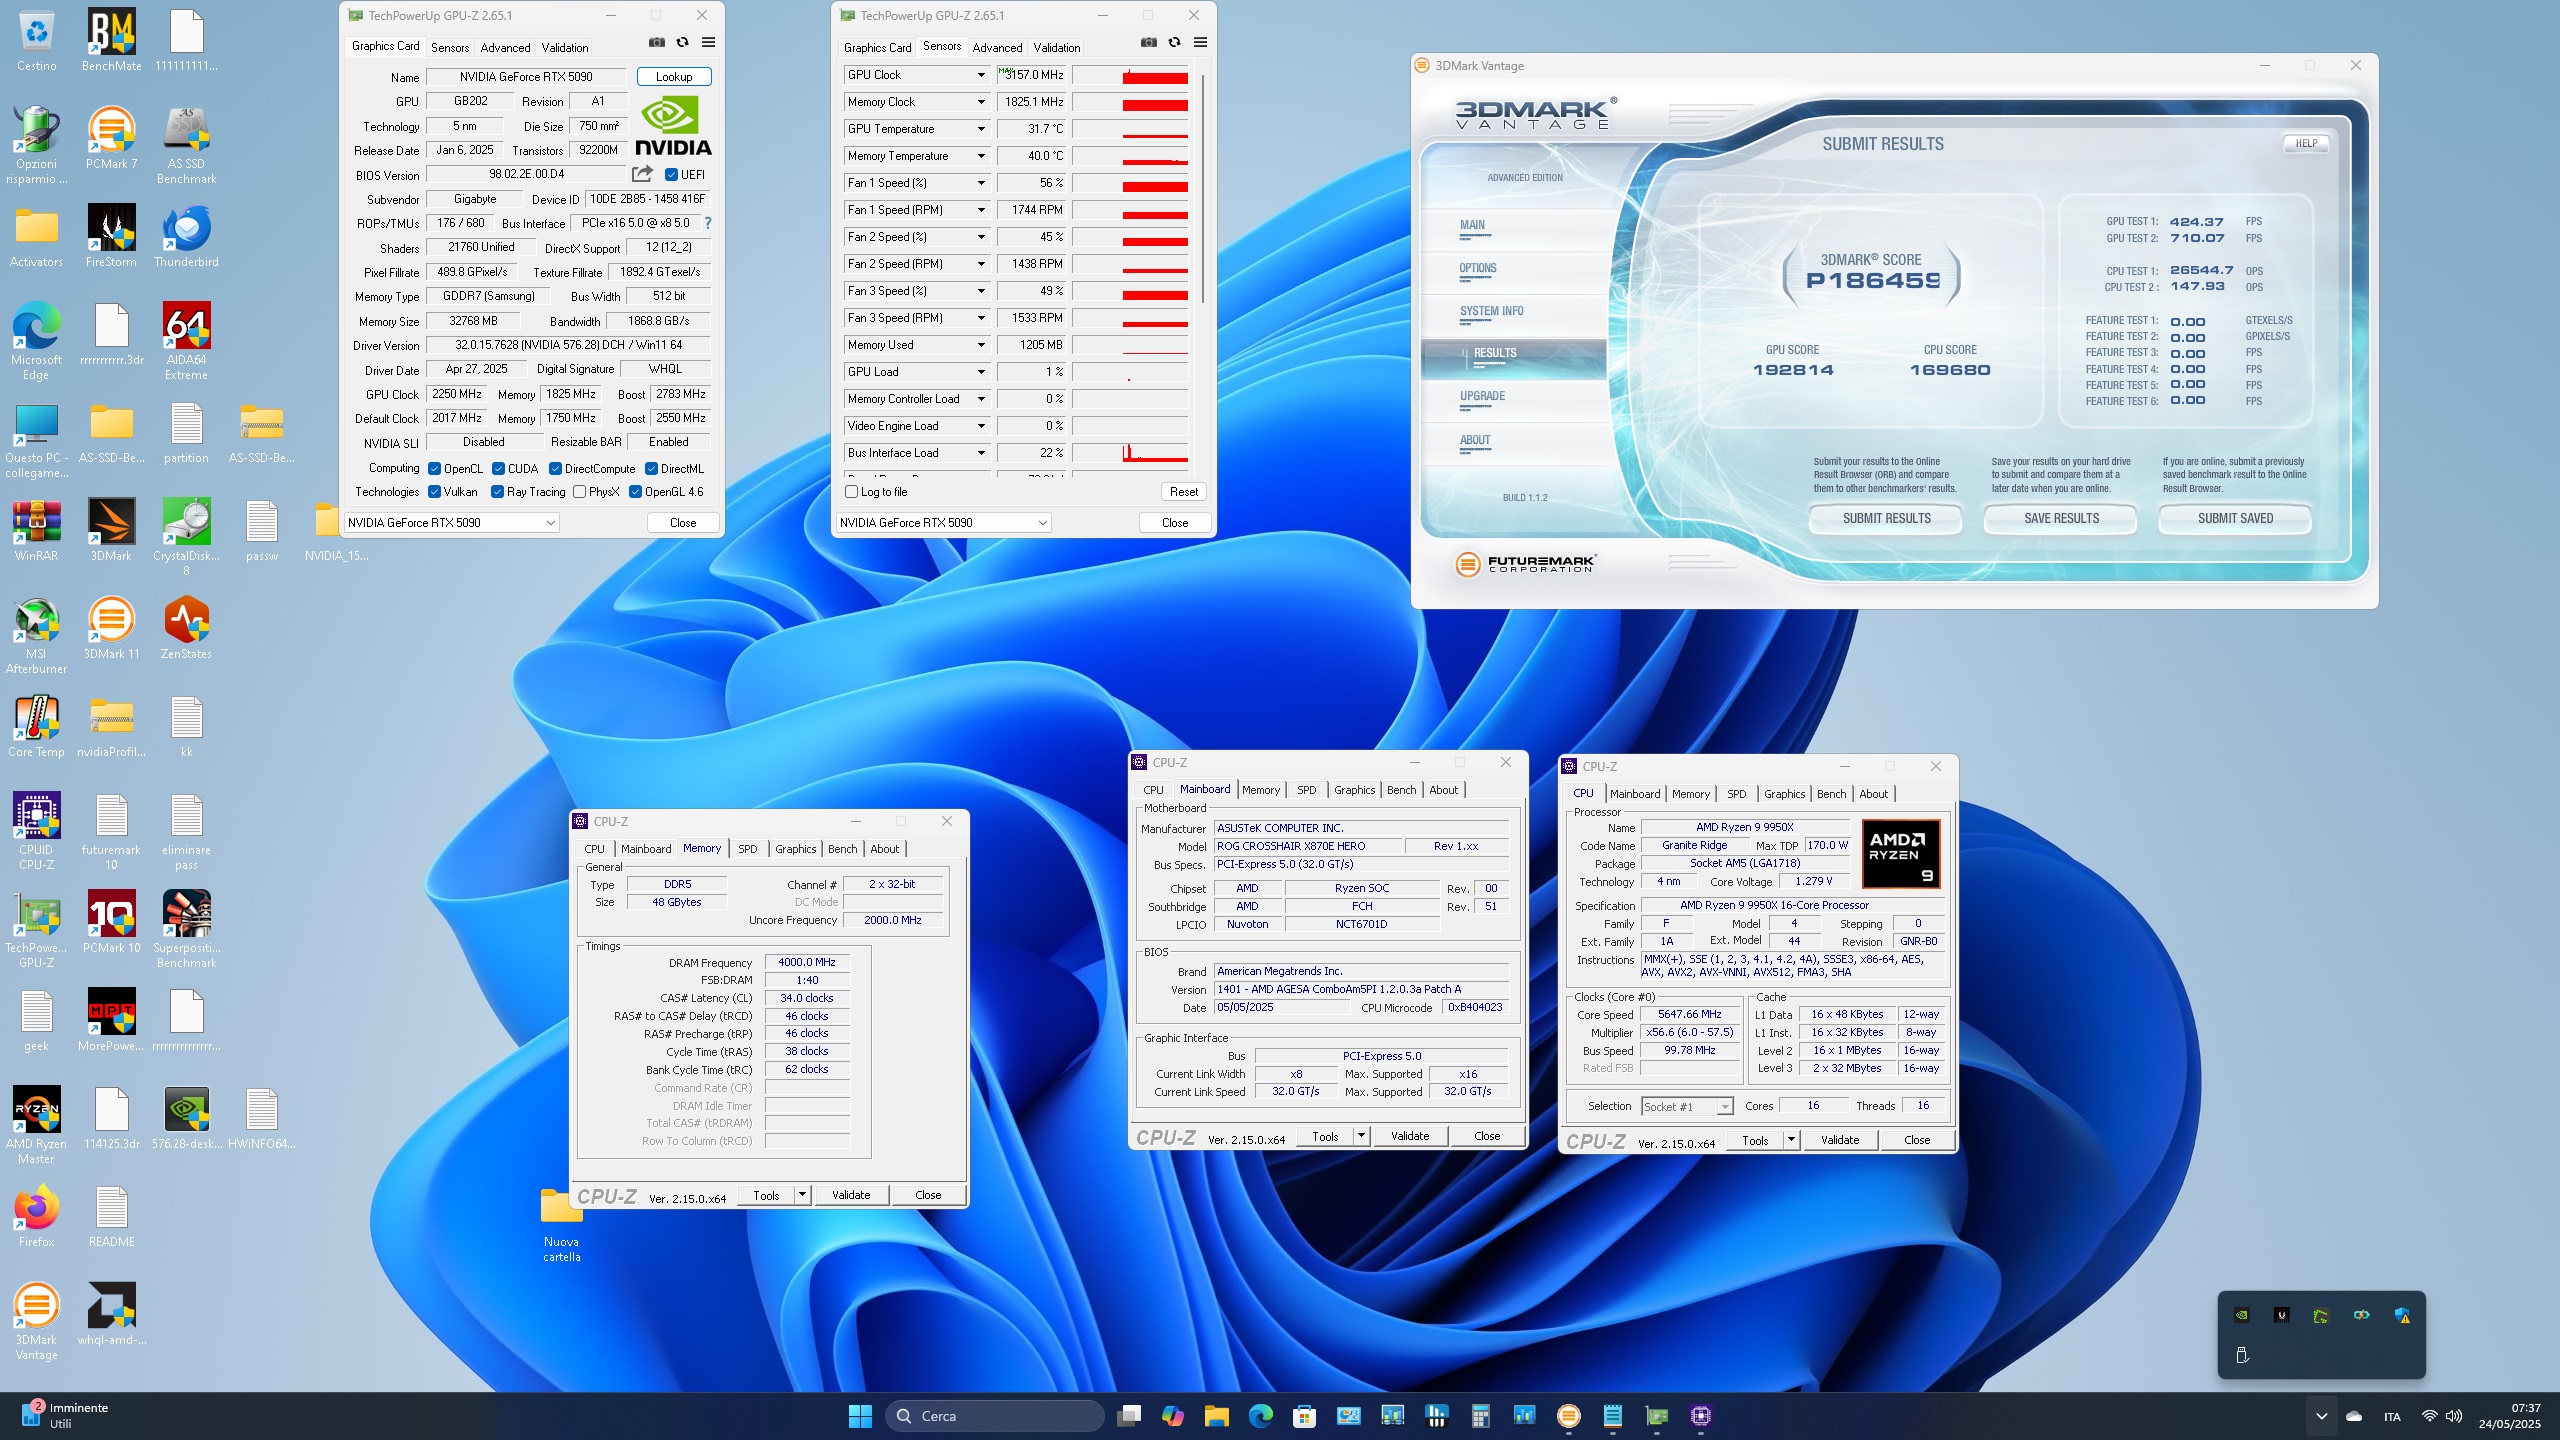The image size is (2560, 1440).
Task: Click SAVE RESULTS button in 3DMark Vantage
Action: [x=2061, y=518]
